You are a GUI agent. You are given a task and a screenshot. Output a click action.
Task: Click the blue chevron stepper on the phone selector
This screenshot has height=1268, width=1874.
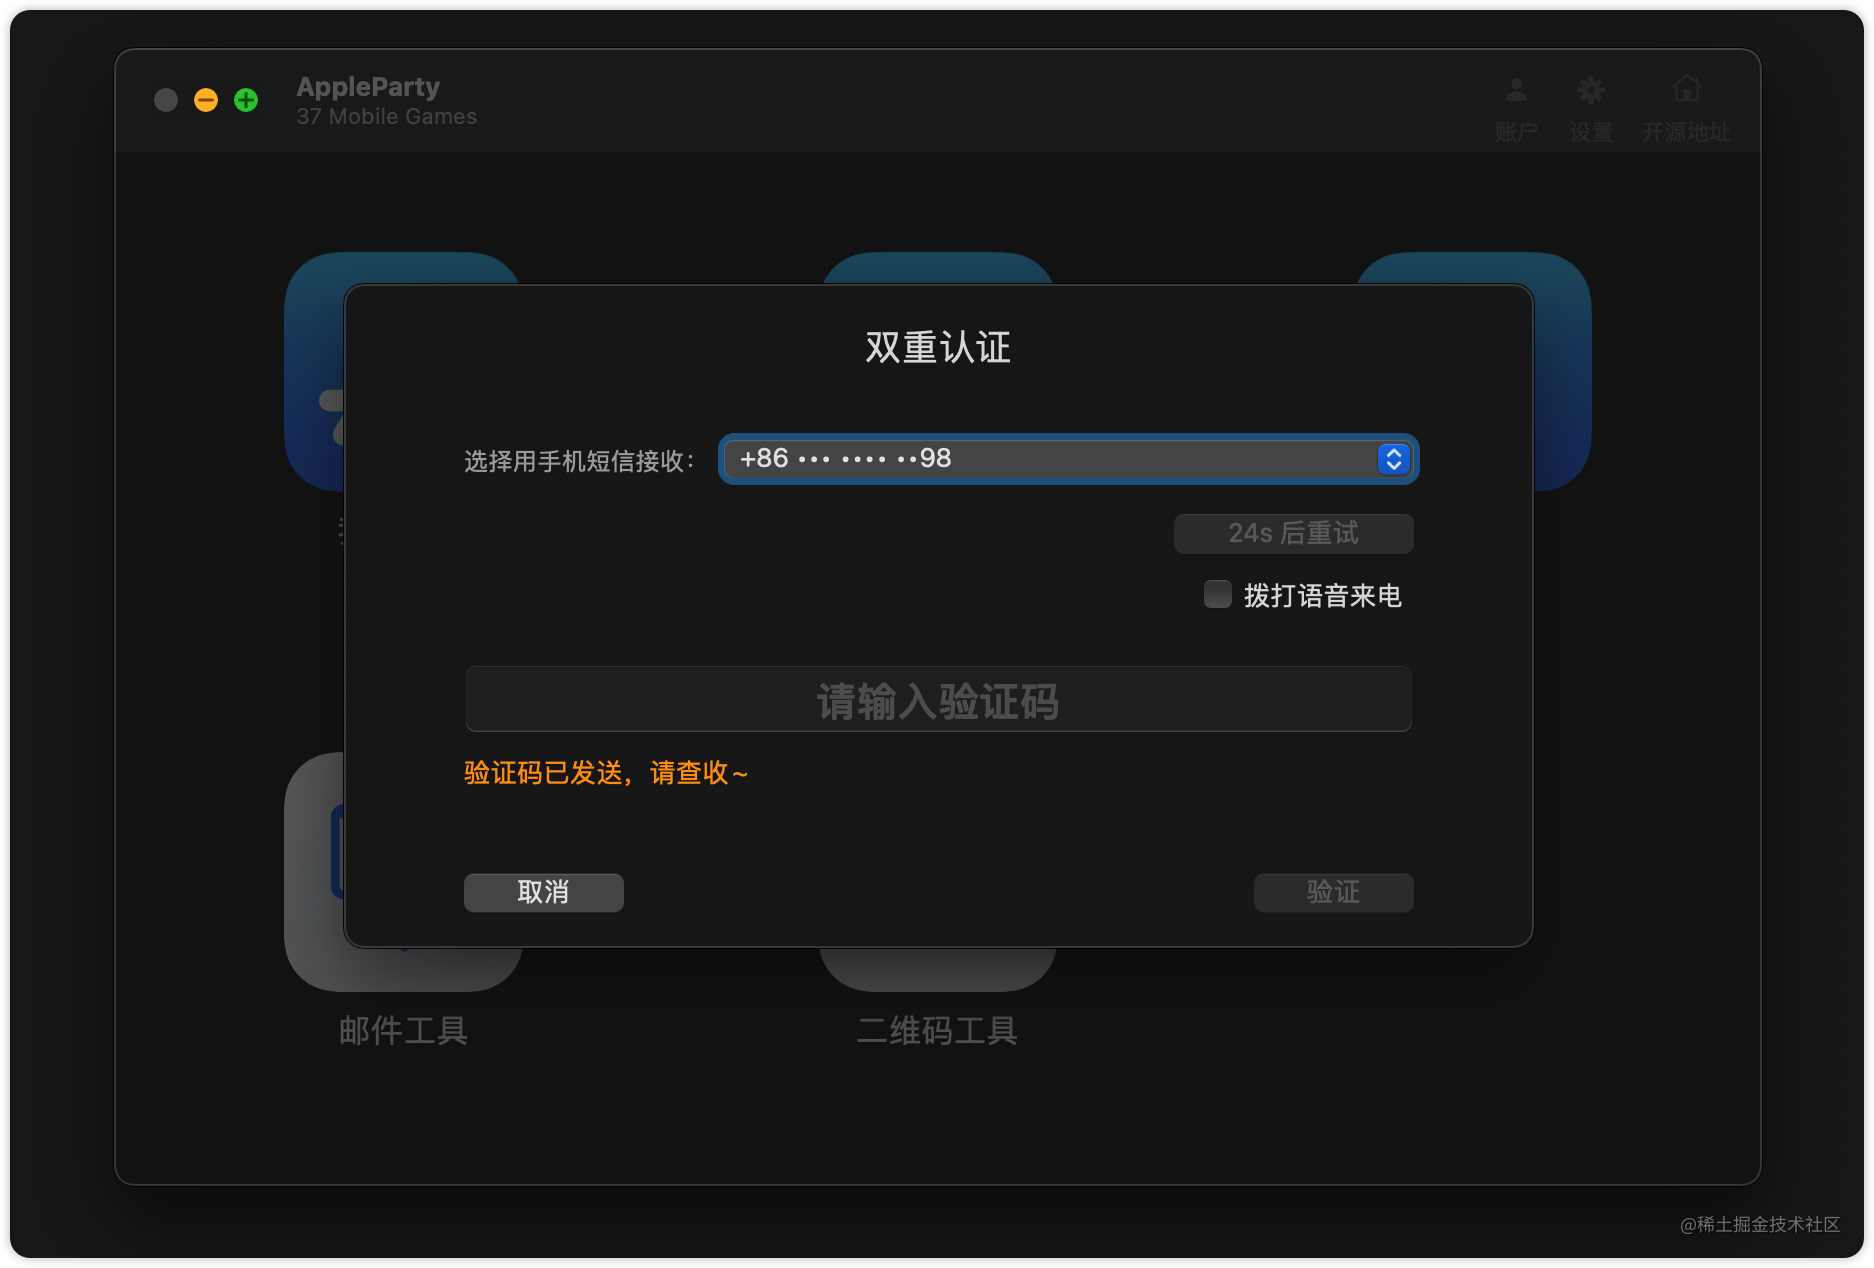coord(1393,459)
